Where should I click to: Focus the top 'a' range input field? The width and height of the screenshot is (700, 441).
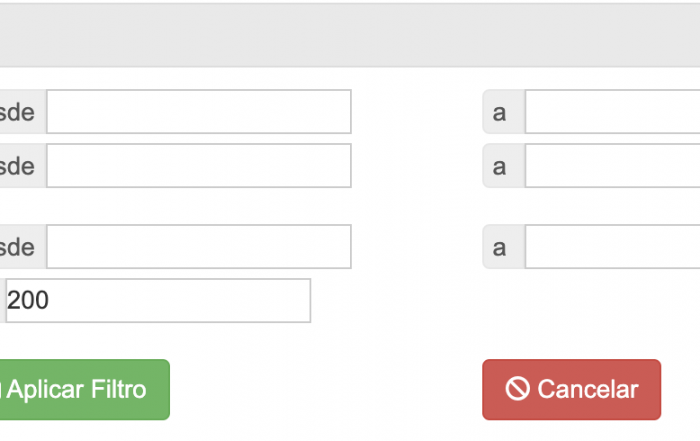click(612, 112)
